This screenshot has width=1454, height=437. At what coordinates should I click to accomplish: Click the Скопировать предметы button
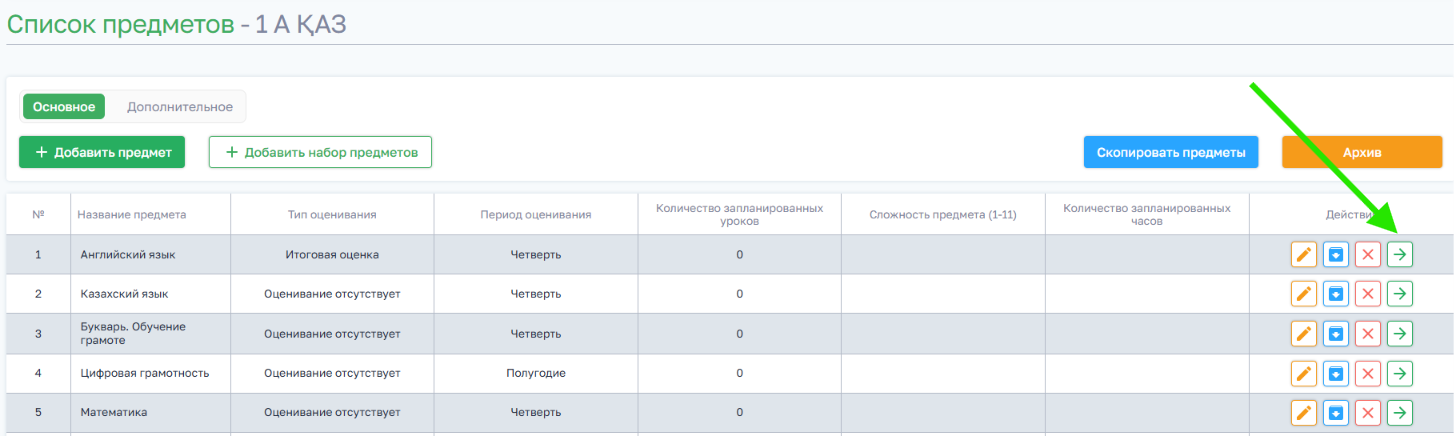(x=1171, y=152)
